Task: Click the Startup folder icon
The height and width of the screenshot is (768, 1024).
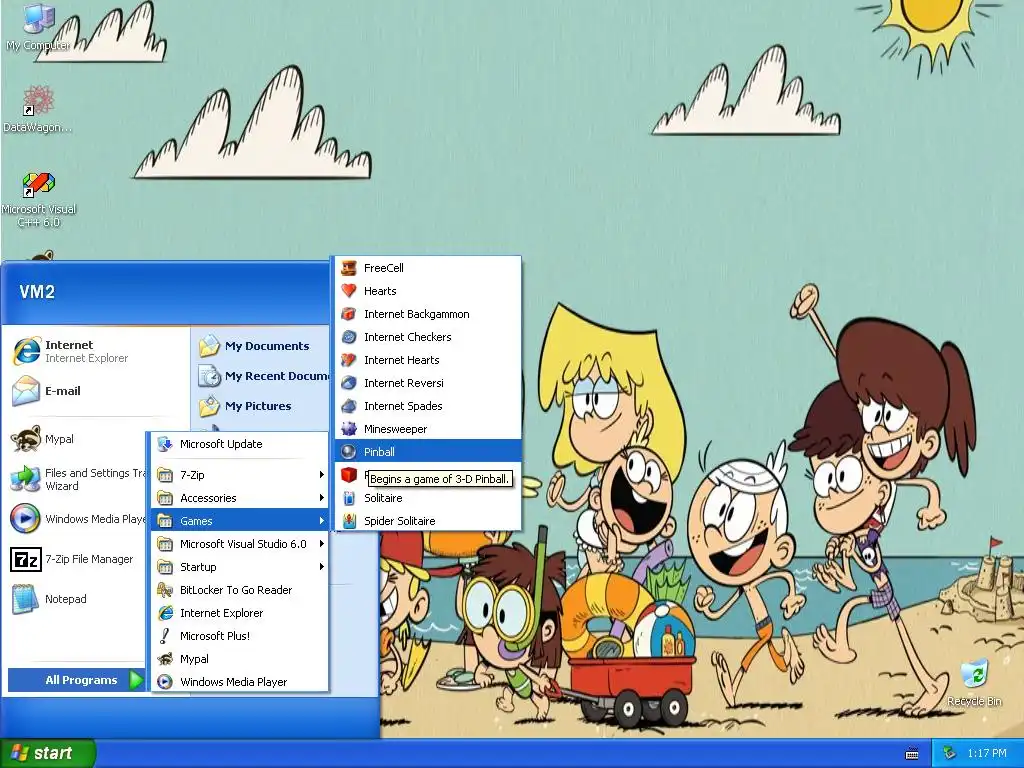Action: coord(166,567)
